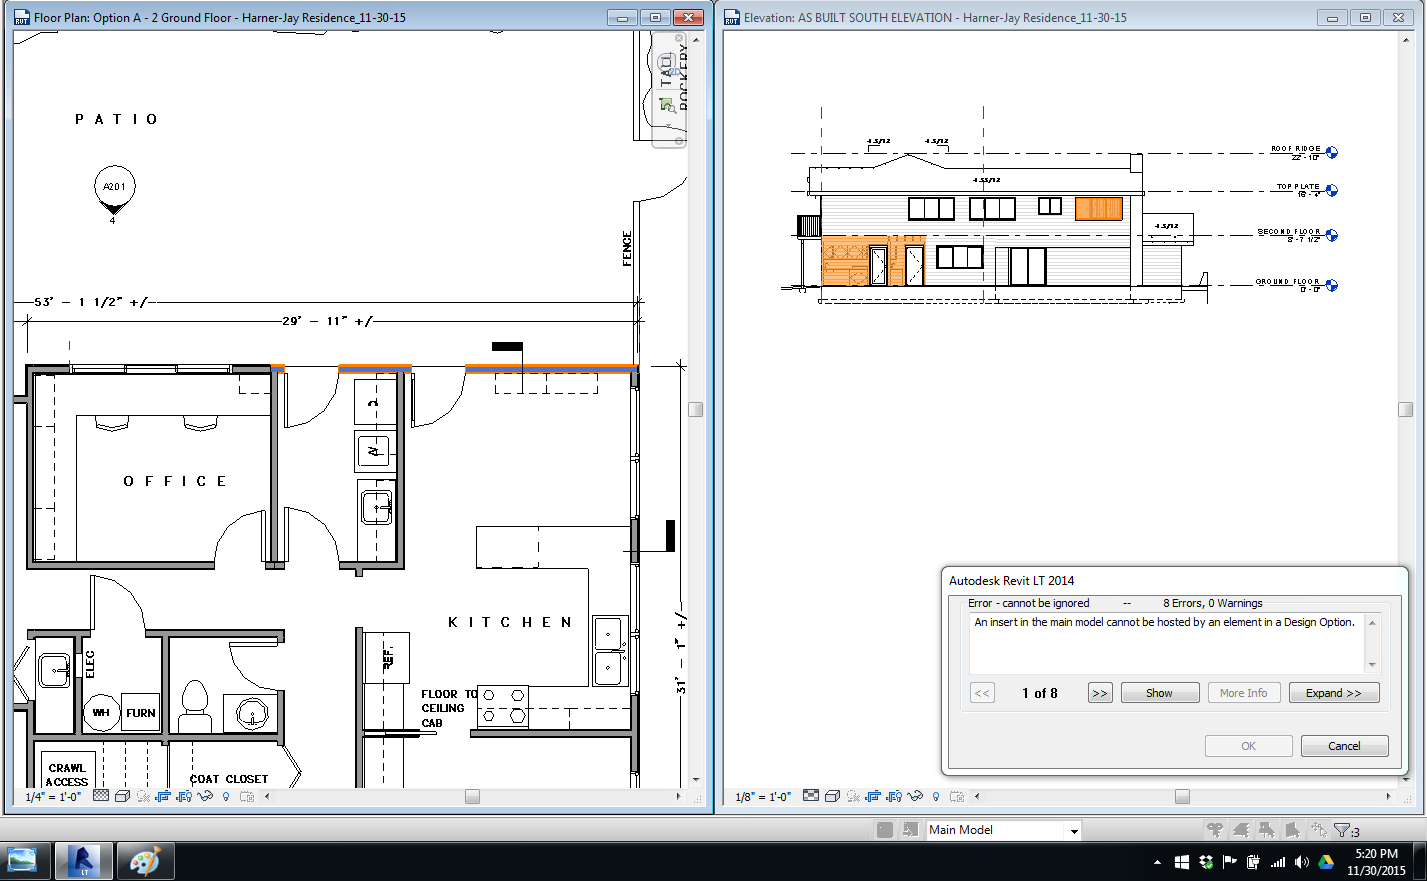Click Visual Style cube in floor plan view bar
The height and width of the screenshot is (881, 1427).
[122, 796]
